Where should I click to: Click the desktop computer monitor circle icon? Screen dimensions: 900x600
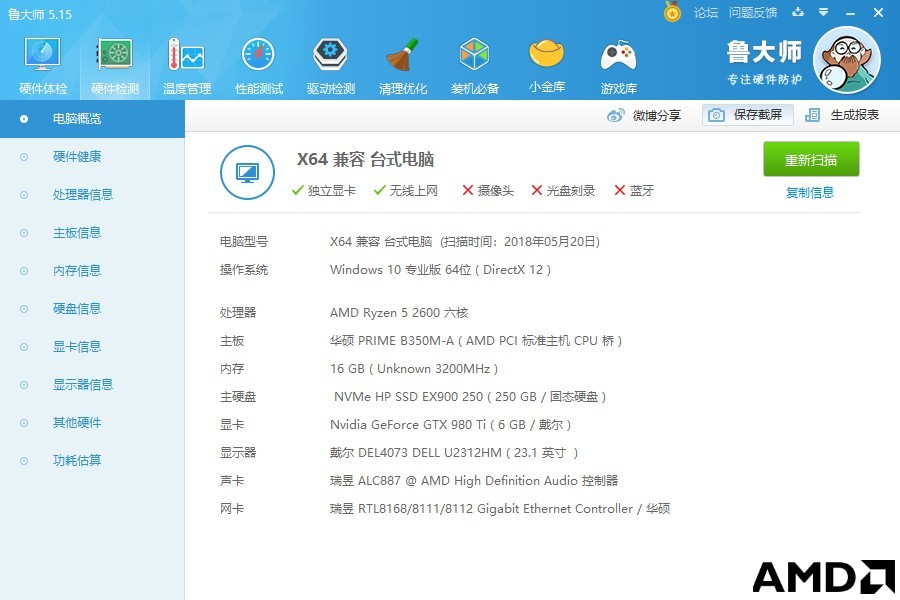[x=247, y=172]
